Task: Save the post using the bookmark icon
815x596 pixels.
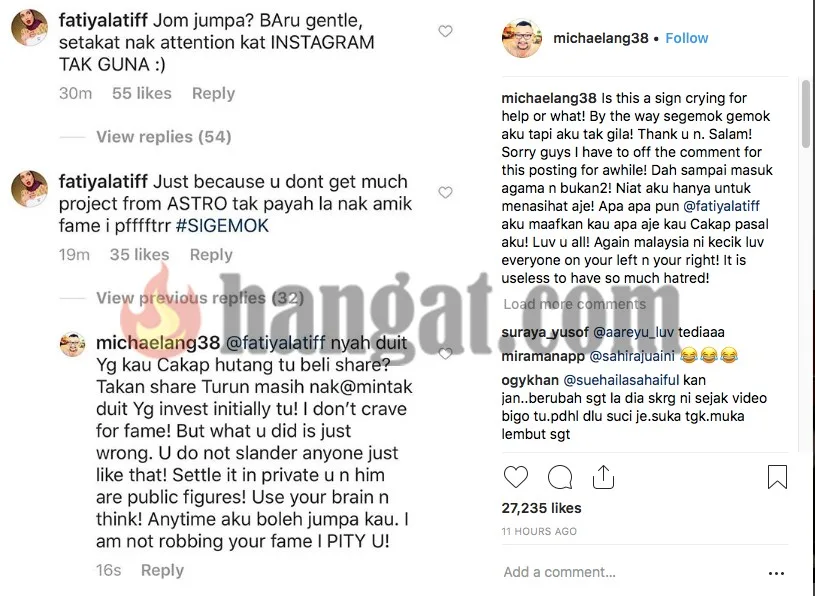Action: tap(777, 477)
